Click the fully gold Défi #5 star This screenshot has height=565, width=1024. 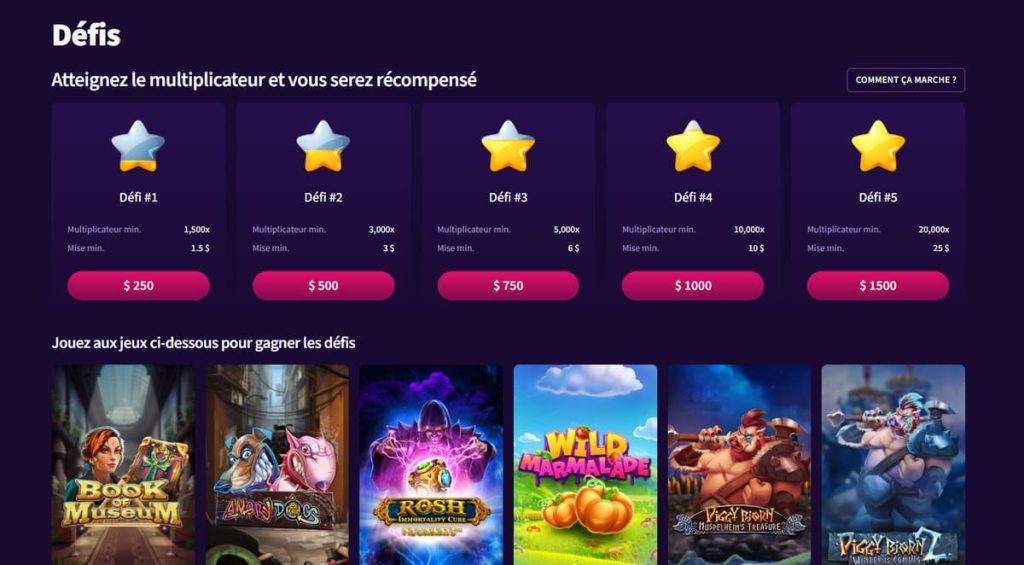click(878, 146)
